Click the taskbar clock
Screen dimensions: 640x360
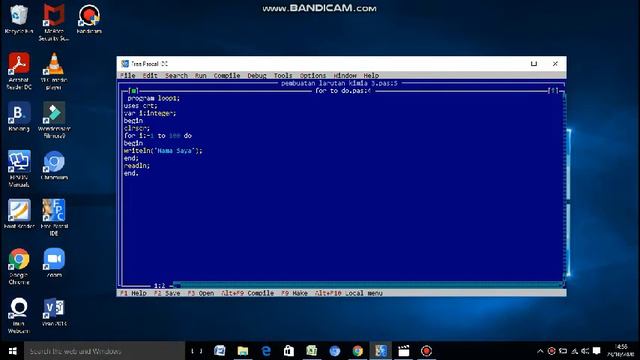621,351
